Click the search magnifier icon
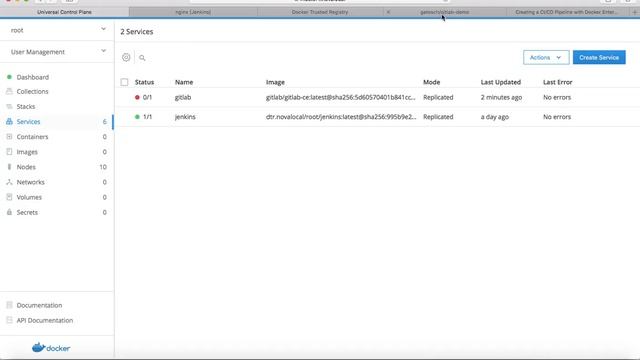Screen dimensions: 640x360 point(142,58)
